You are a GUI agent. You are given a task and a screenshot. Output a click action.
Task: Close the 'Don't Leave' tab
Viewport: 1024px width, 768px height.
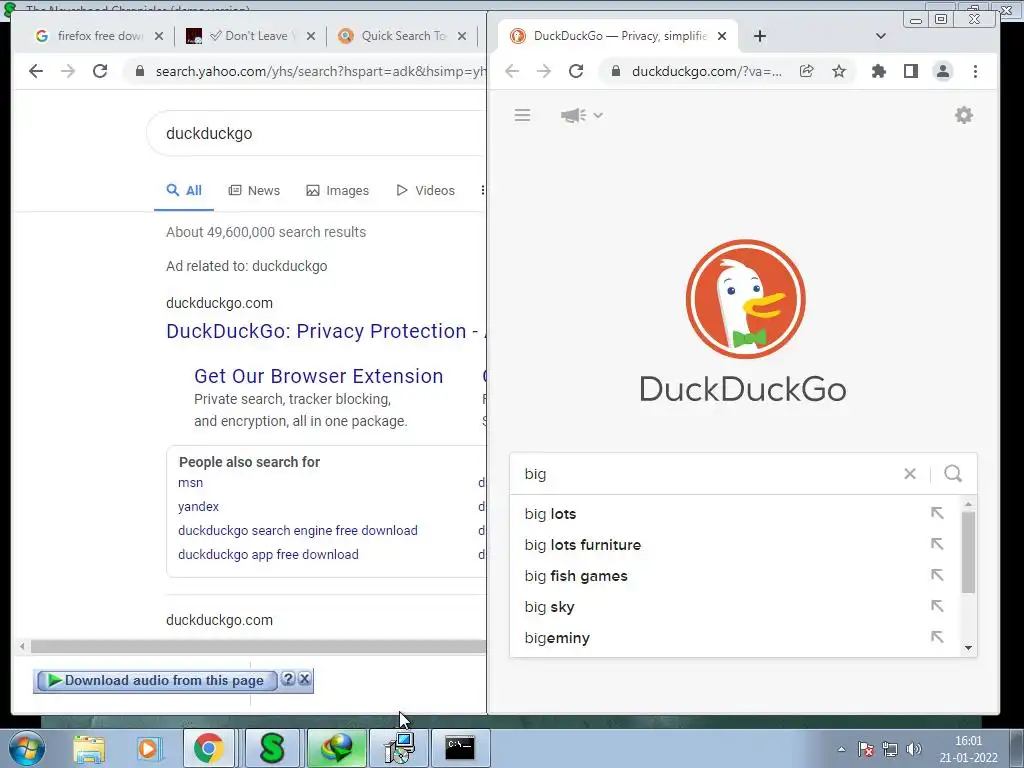click(311, 36)
